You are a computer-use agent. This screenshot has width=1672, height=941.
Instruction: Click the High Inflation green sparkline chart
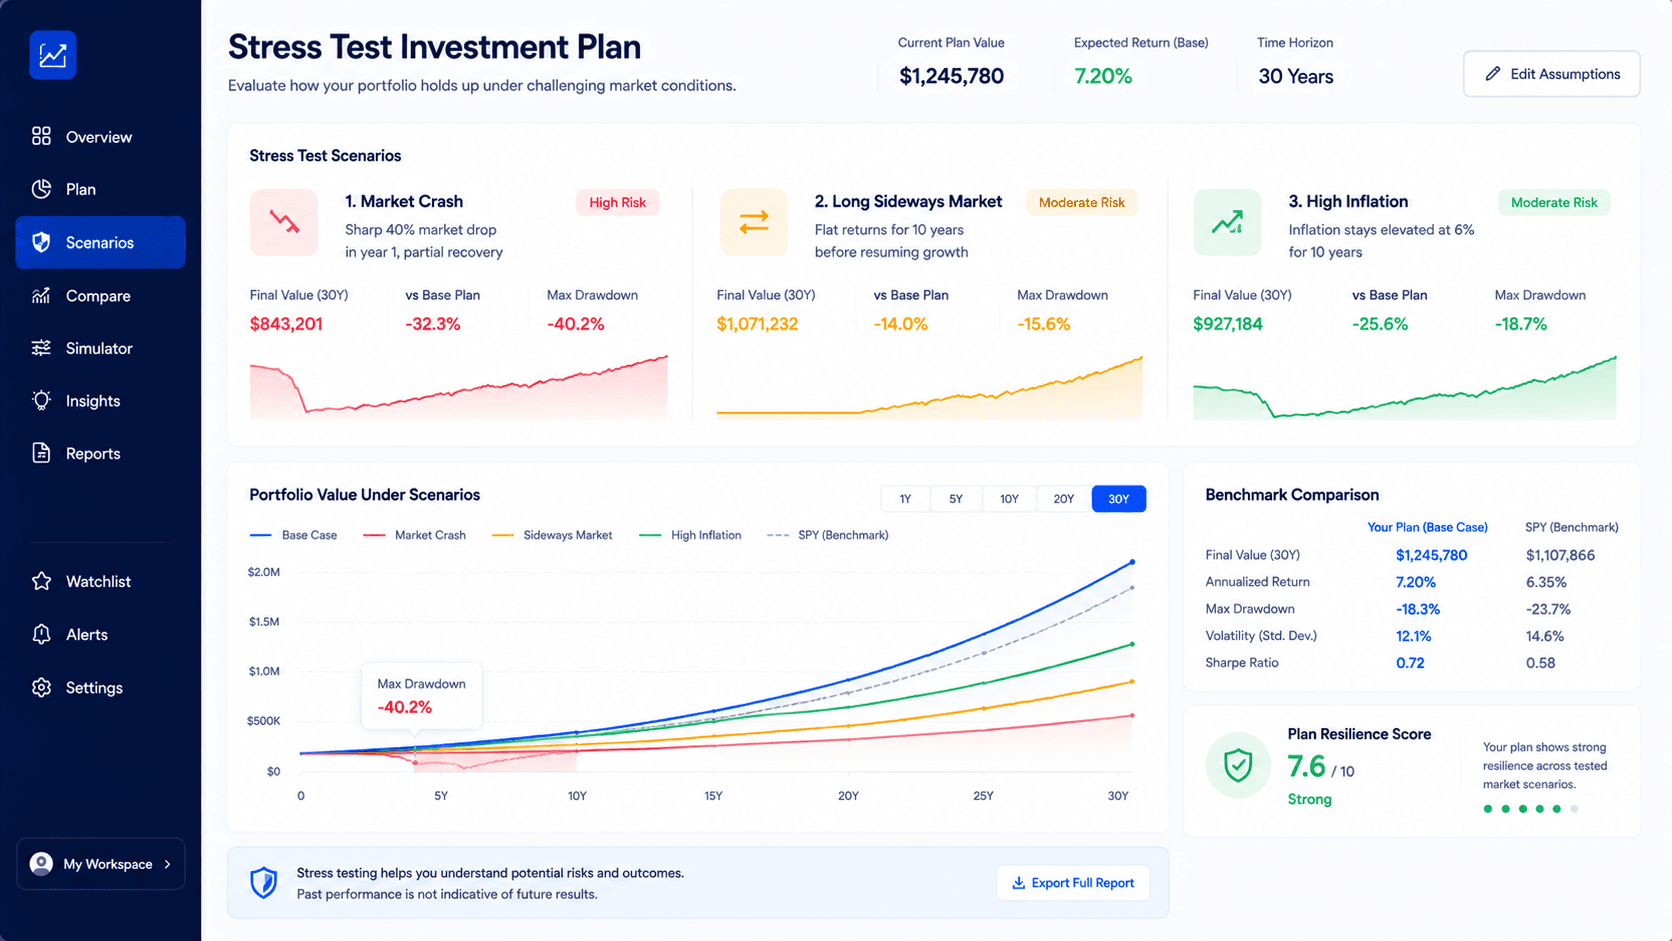pos(1405,386)
